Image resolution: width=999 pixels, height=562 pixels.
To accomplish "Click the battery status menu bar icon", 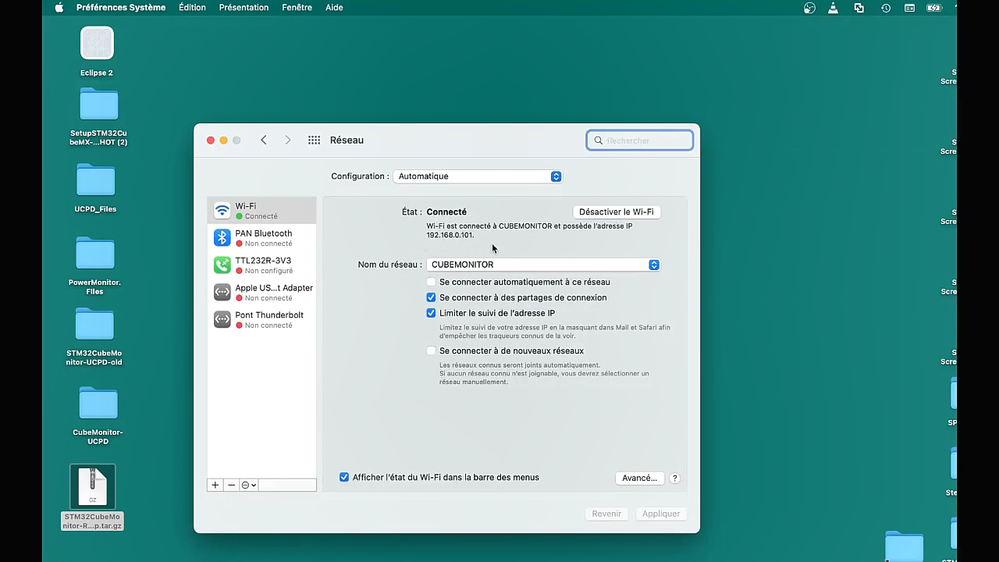I will [x=934, y=8].
